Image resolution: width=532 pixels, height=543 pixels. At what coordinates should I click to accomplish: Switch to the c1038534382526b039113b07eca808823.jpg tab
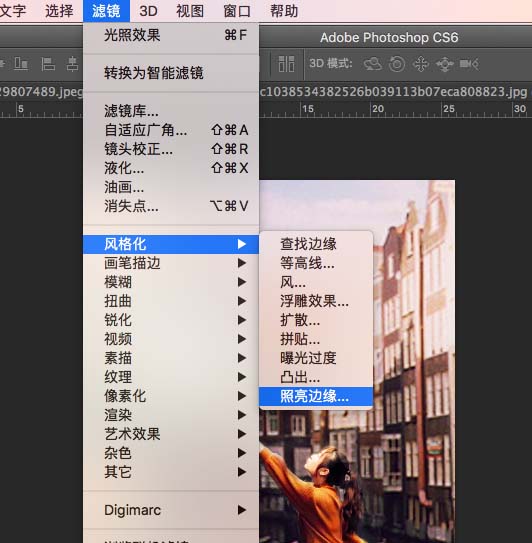click(393, 92)
